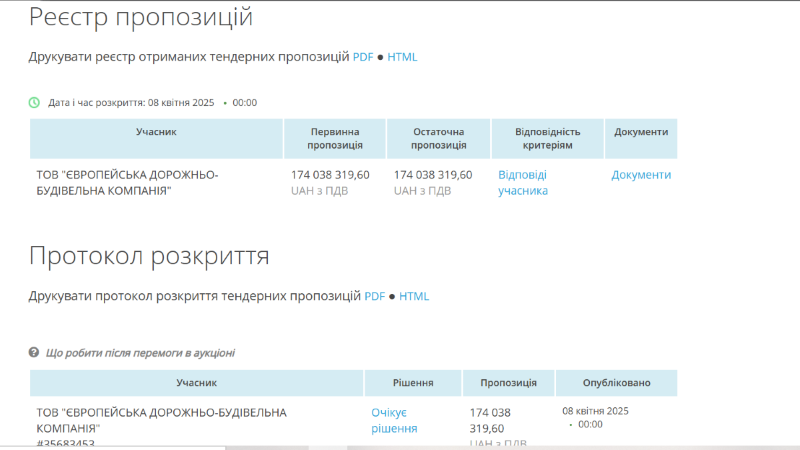Click 'Рішення' column header in protocol table
Screen dimensions: 800x450
[x=413, y=383]
